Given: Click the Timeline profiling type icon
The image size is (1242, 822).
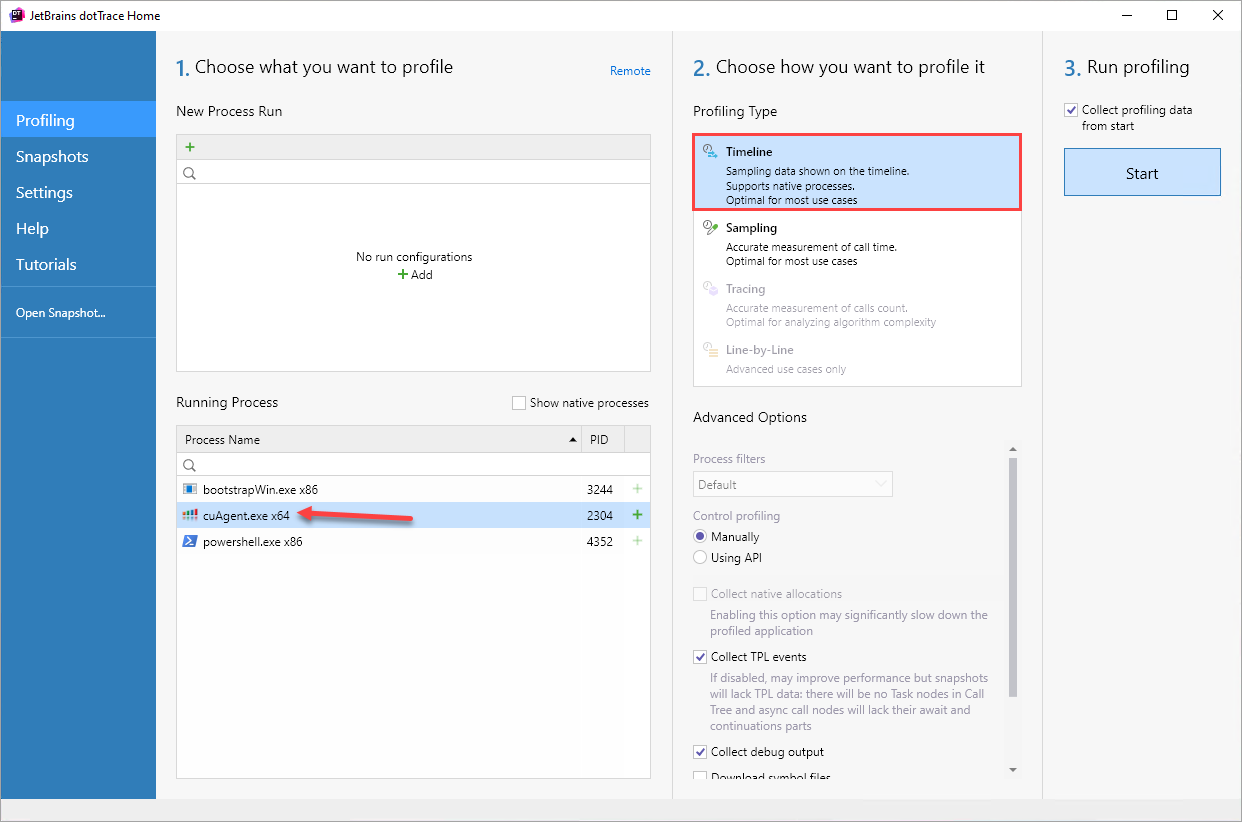Looking at the screenshot, I should (x=710, y=152).
